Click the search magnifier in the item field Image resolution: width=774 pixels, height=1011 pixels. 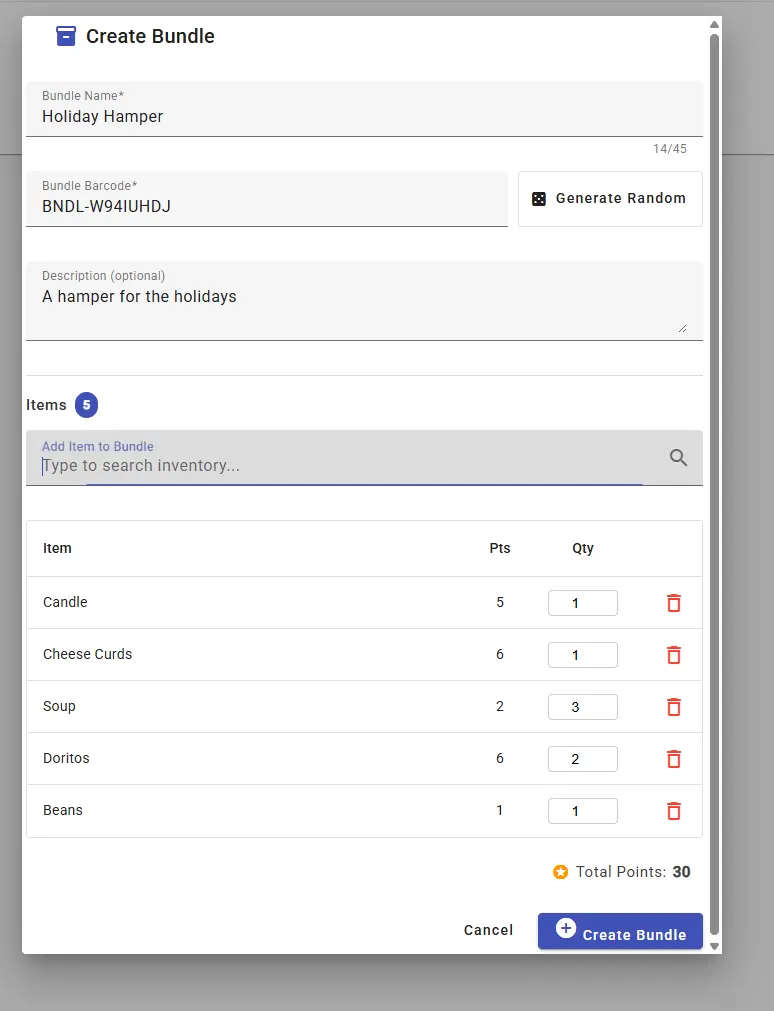678,457
